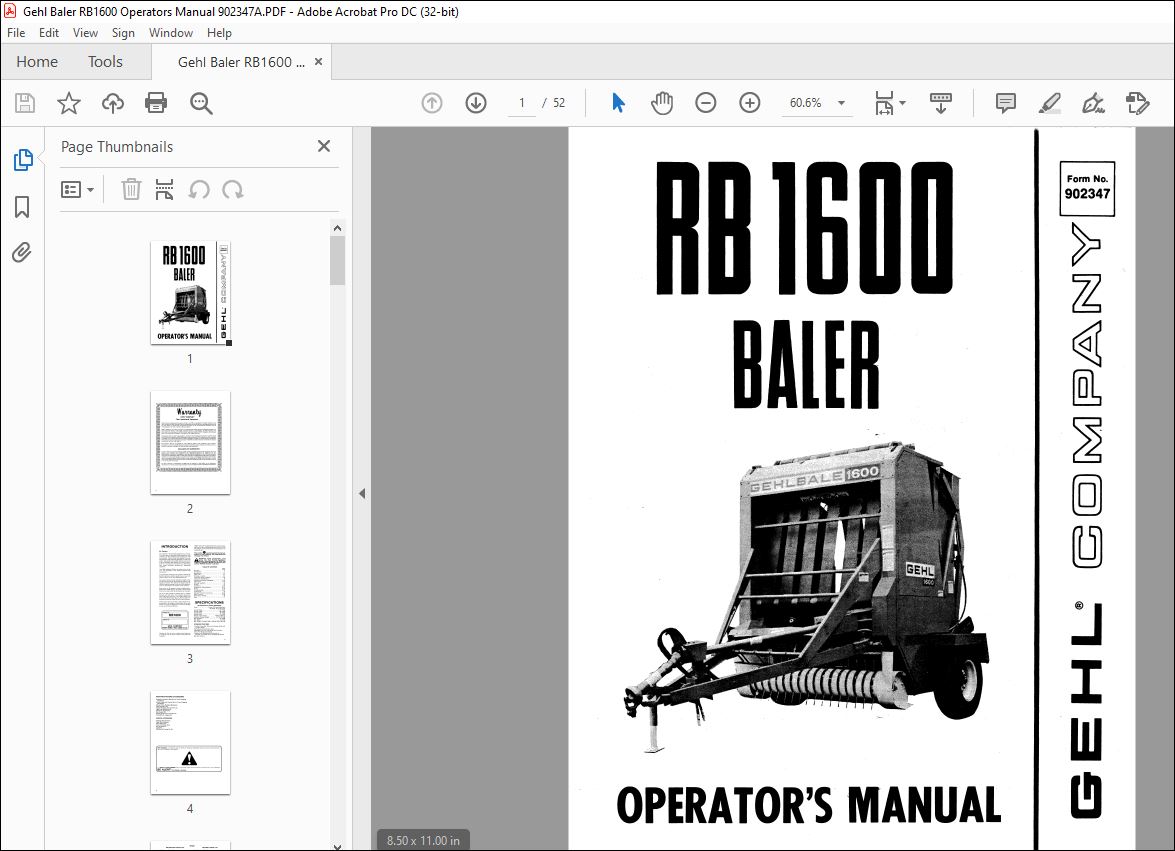Activate the Hand pan tool
Screen dimensions: 1175x851
click(662, 103)
